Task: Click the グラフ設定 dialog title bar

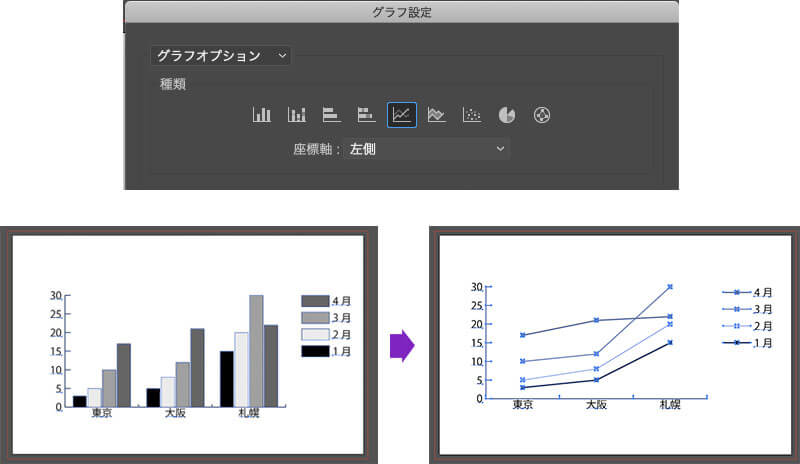Action: click(x=402, y=12)
